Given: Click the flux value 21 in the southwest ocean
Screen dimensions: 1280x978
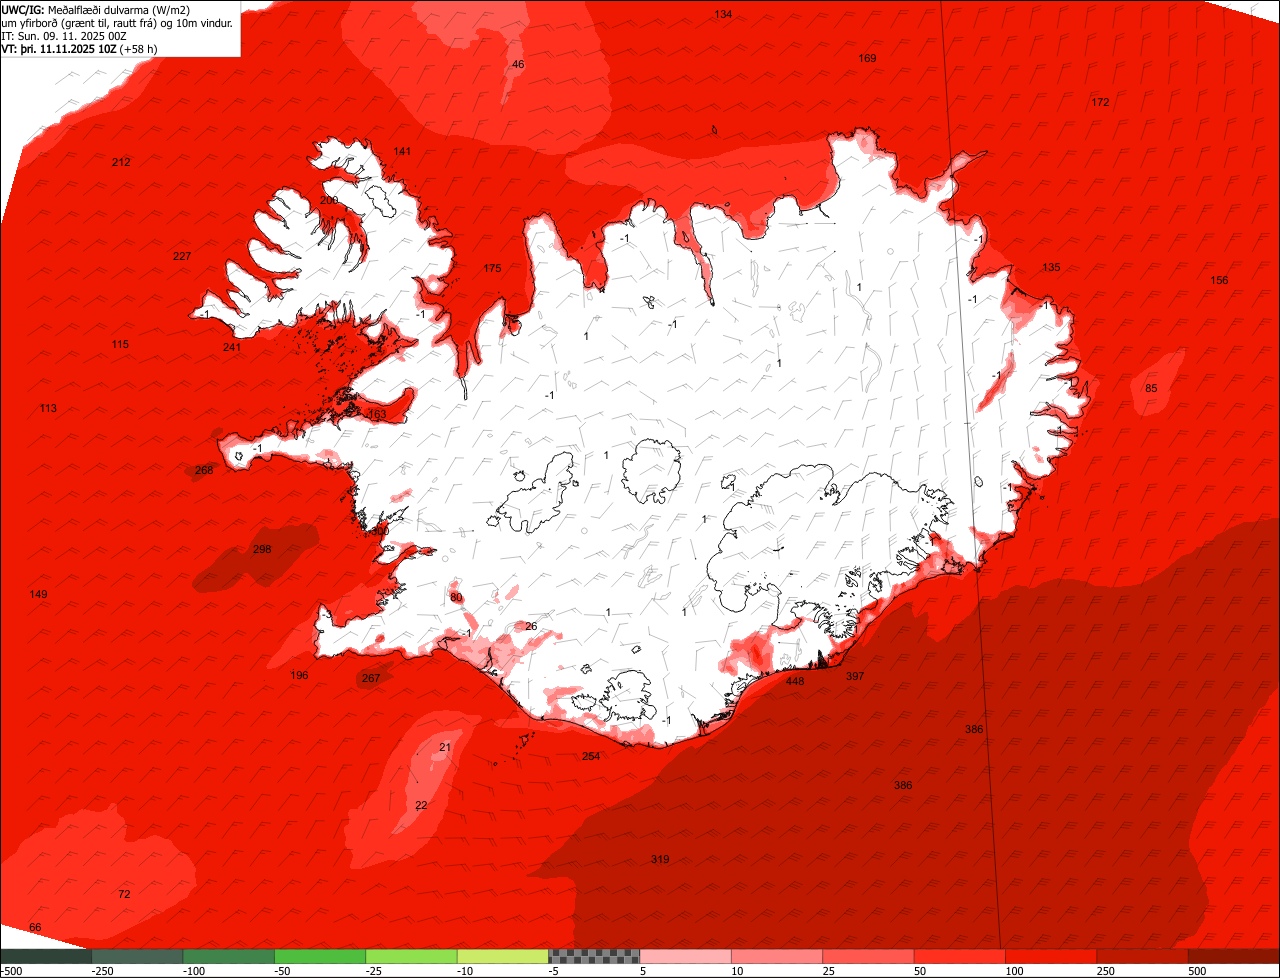Looking at the screenshot, I should tap(445, 747).
